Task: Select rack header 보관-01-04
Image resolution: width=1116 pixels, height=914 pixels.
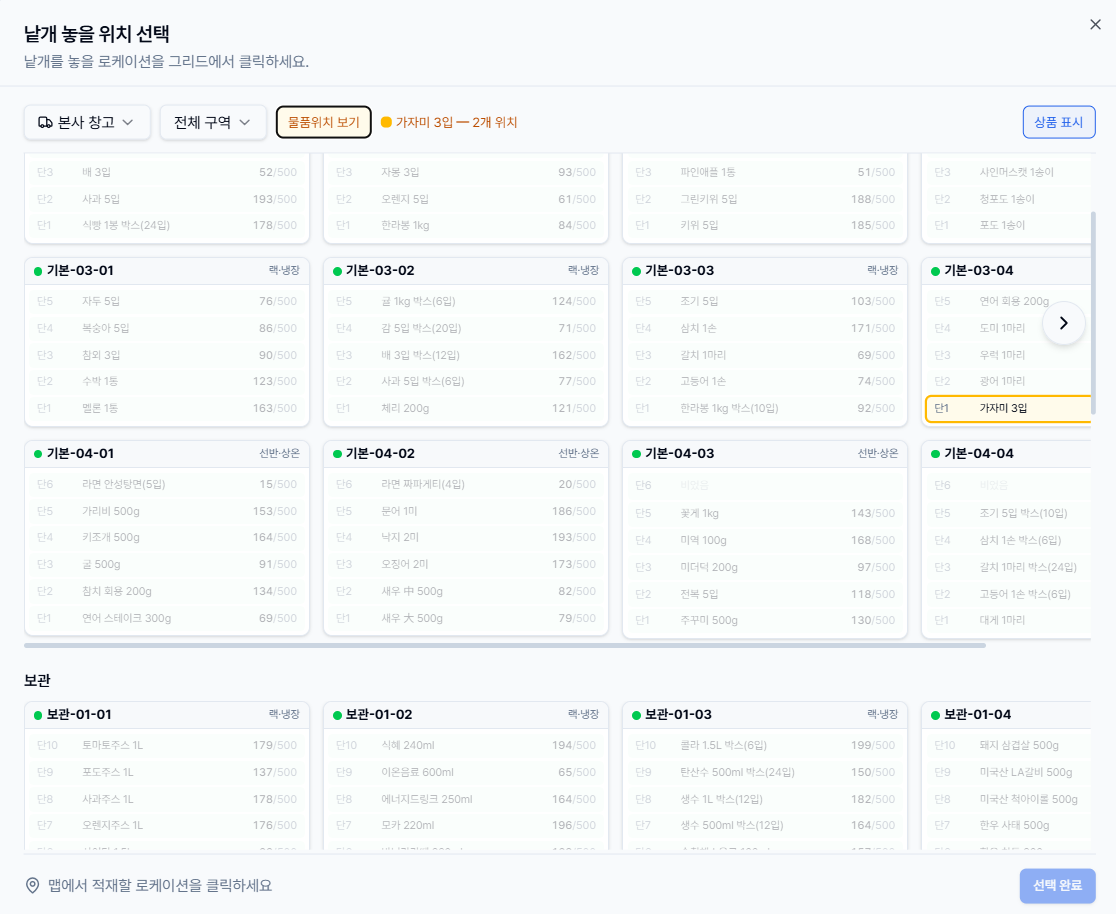Action: (x=1006, y=715)
